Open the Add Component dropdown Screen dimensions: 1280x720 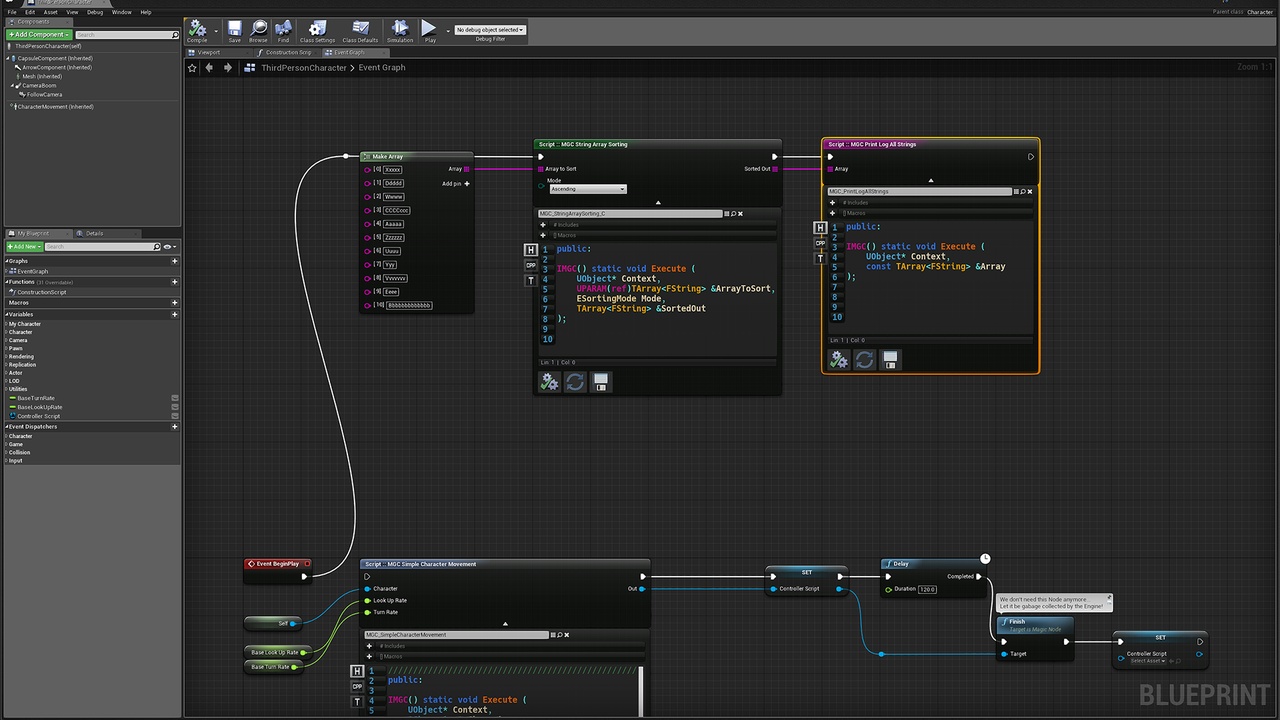point(39,34)
